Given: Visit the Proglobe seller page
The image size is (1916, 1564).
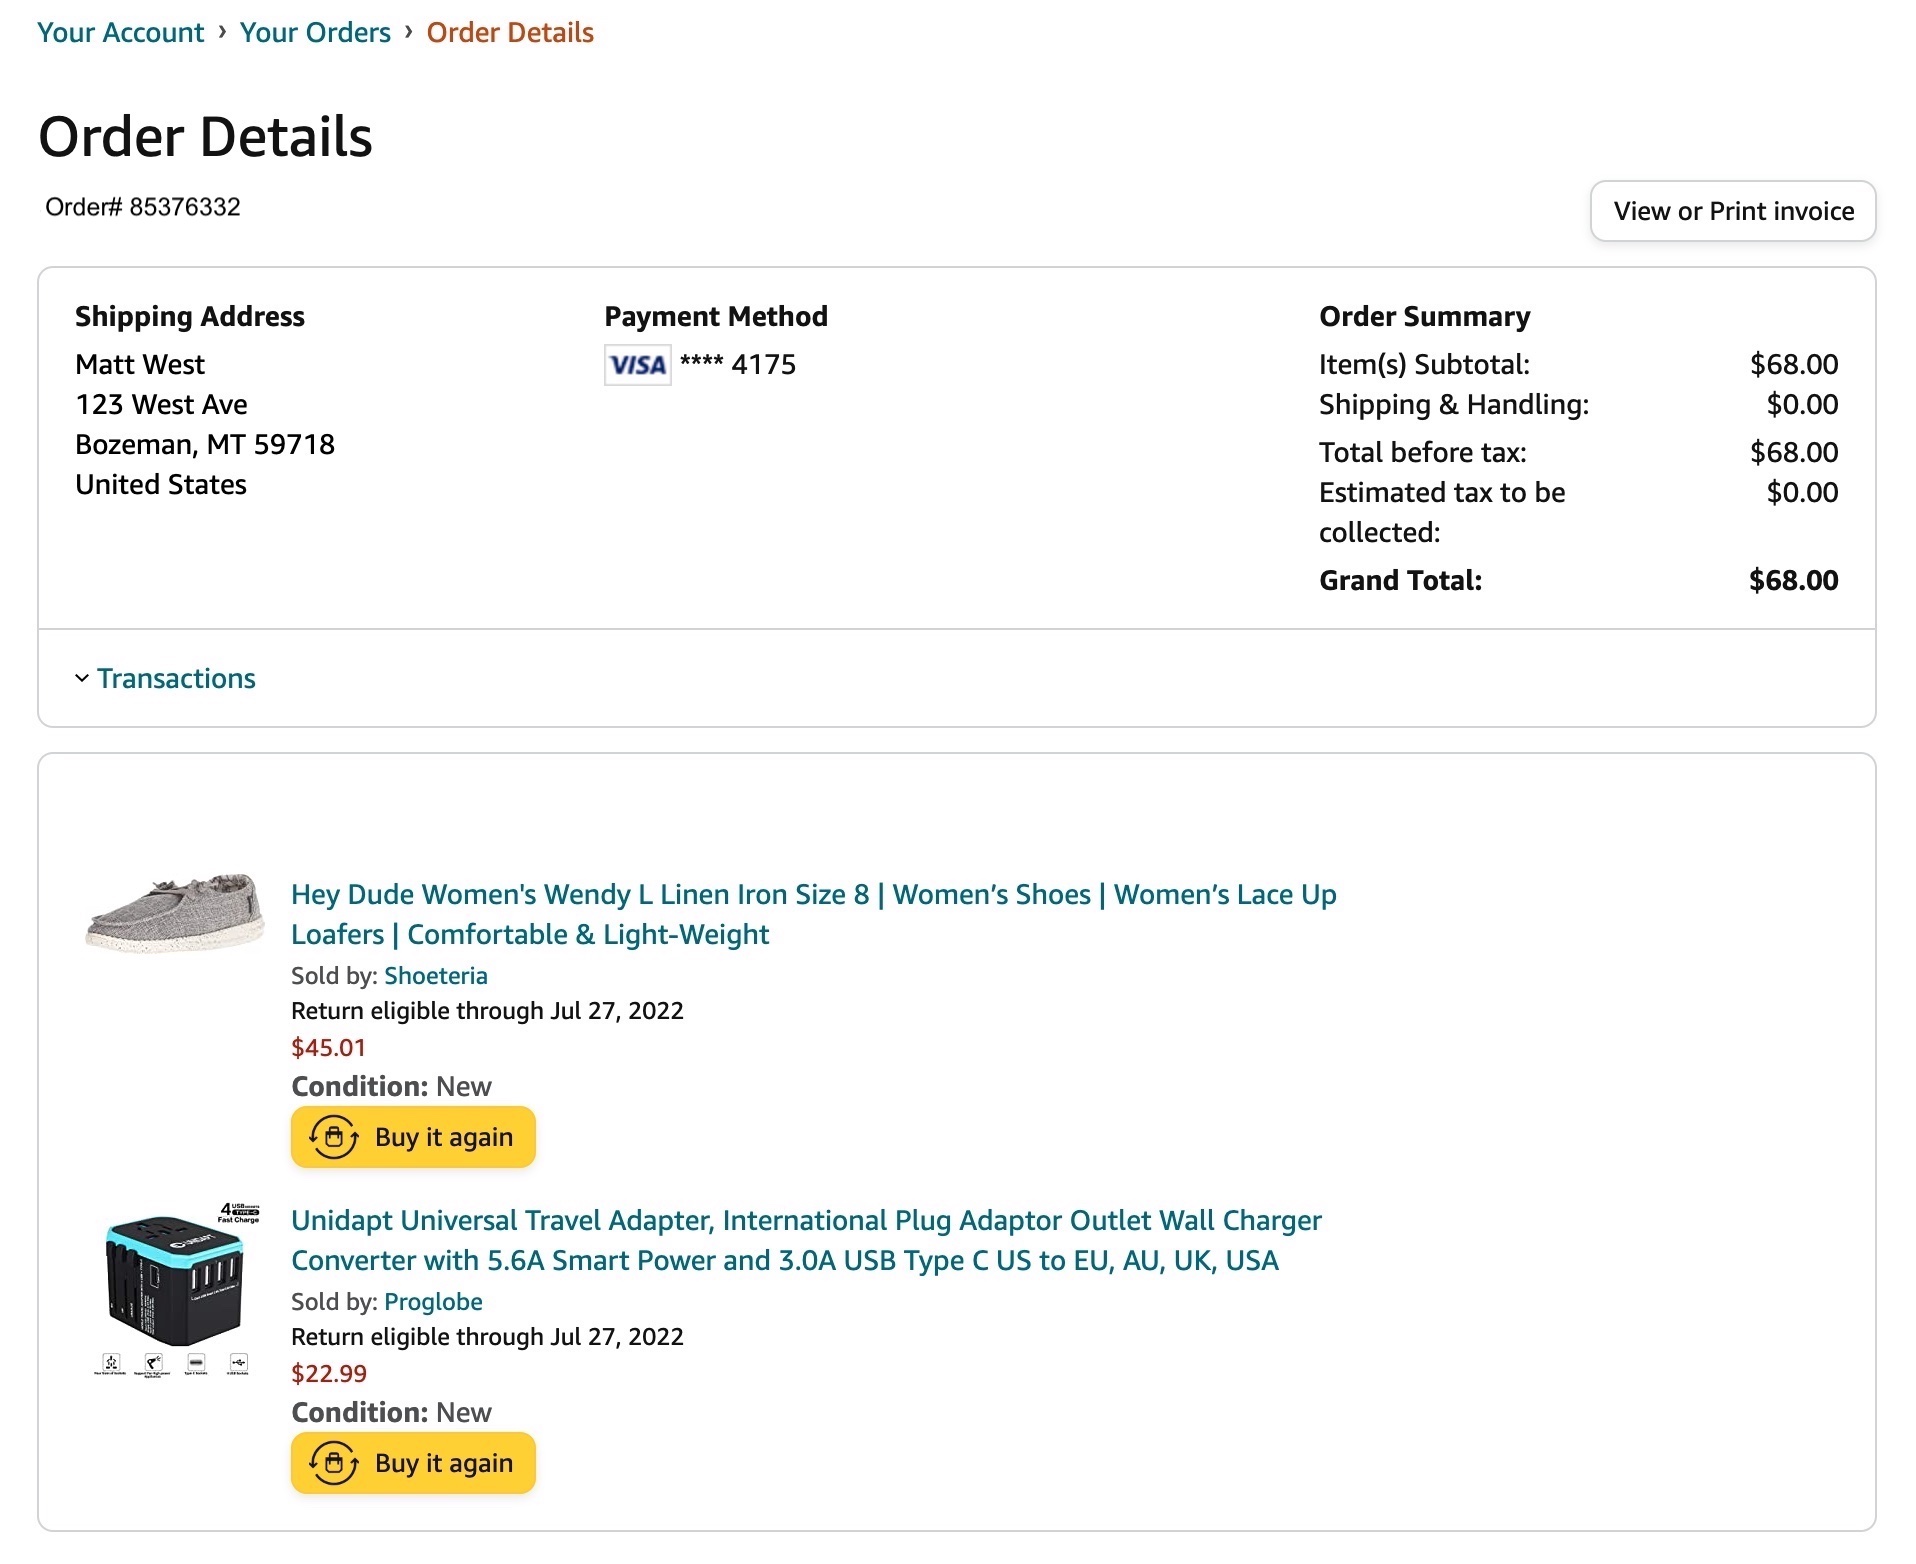Looking at the screenshot, I should [433, 1301].
